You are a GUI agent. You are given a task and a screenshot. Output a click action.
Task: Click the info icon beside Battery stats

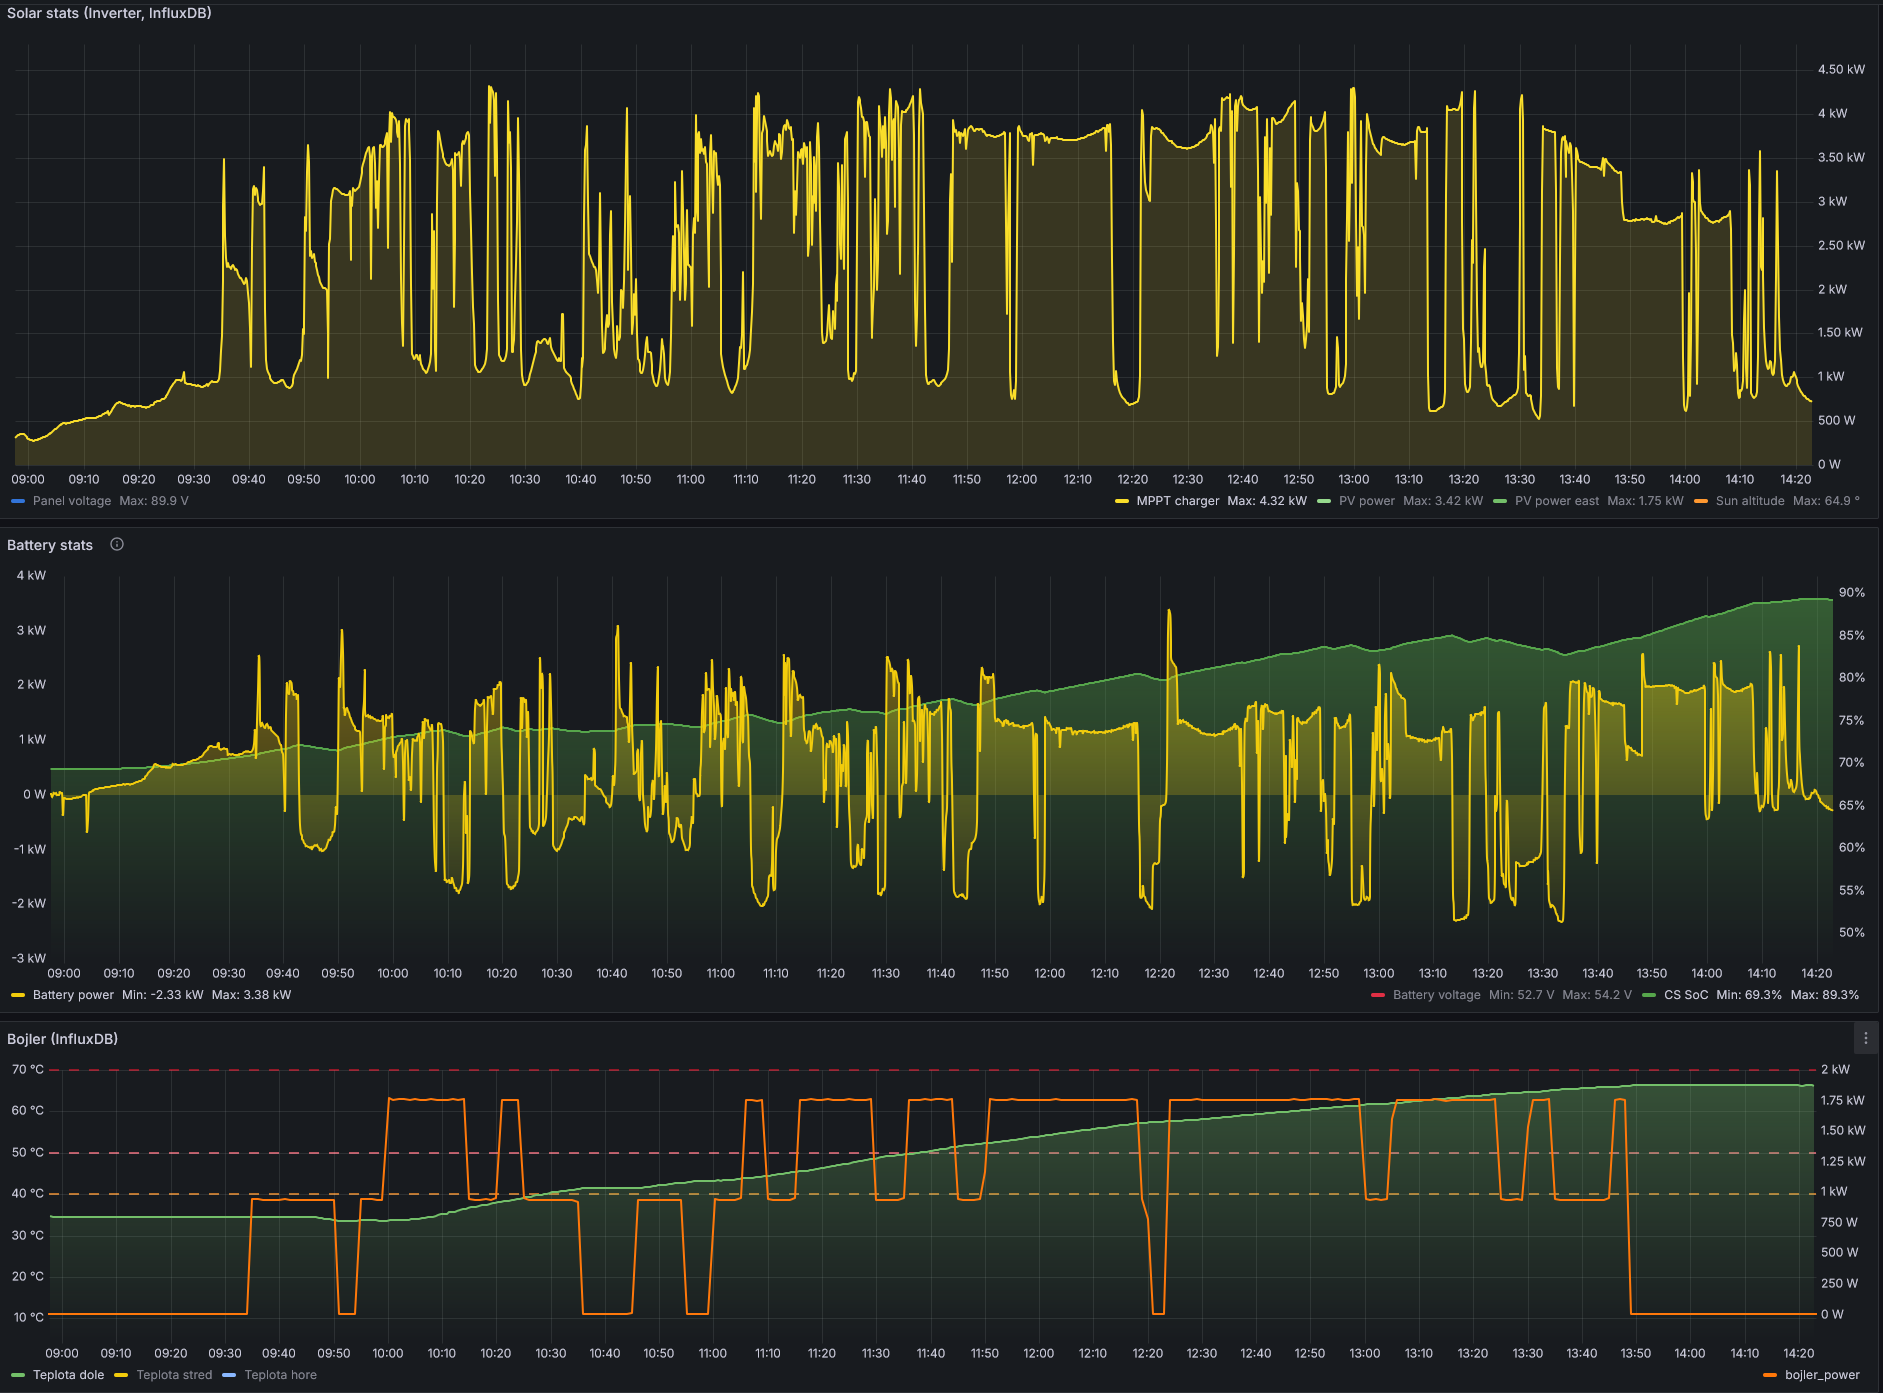(117, 544)
